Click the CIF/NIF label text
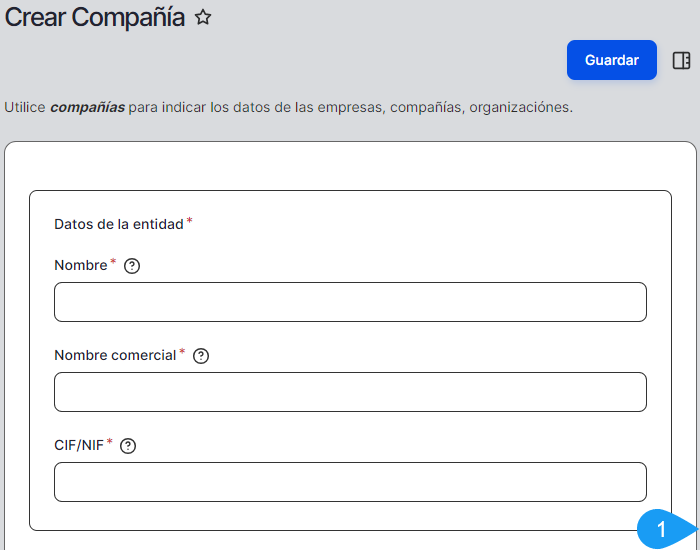Screen dimensions: 700x550 pos(79,445)
